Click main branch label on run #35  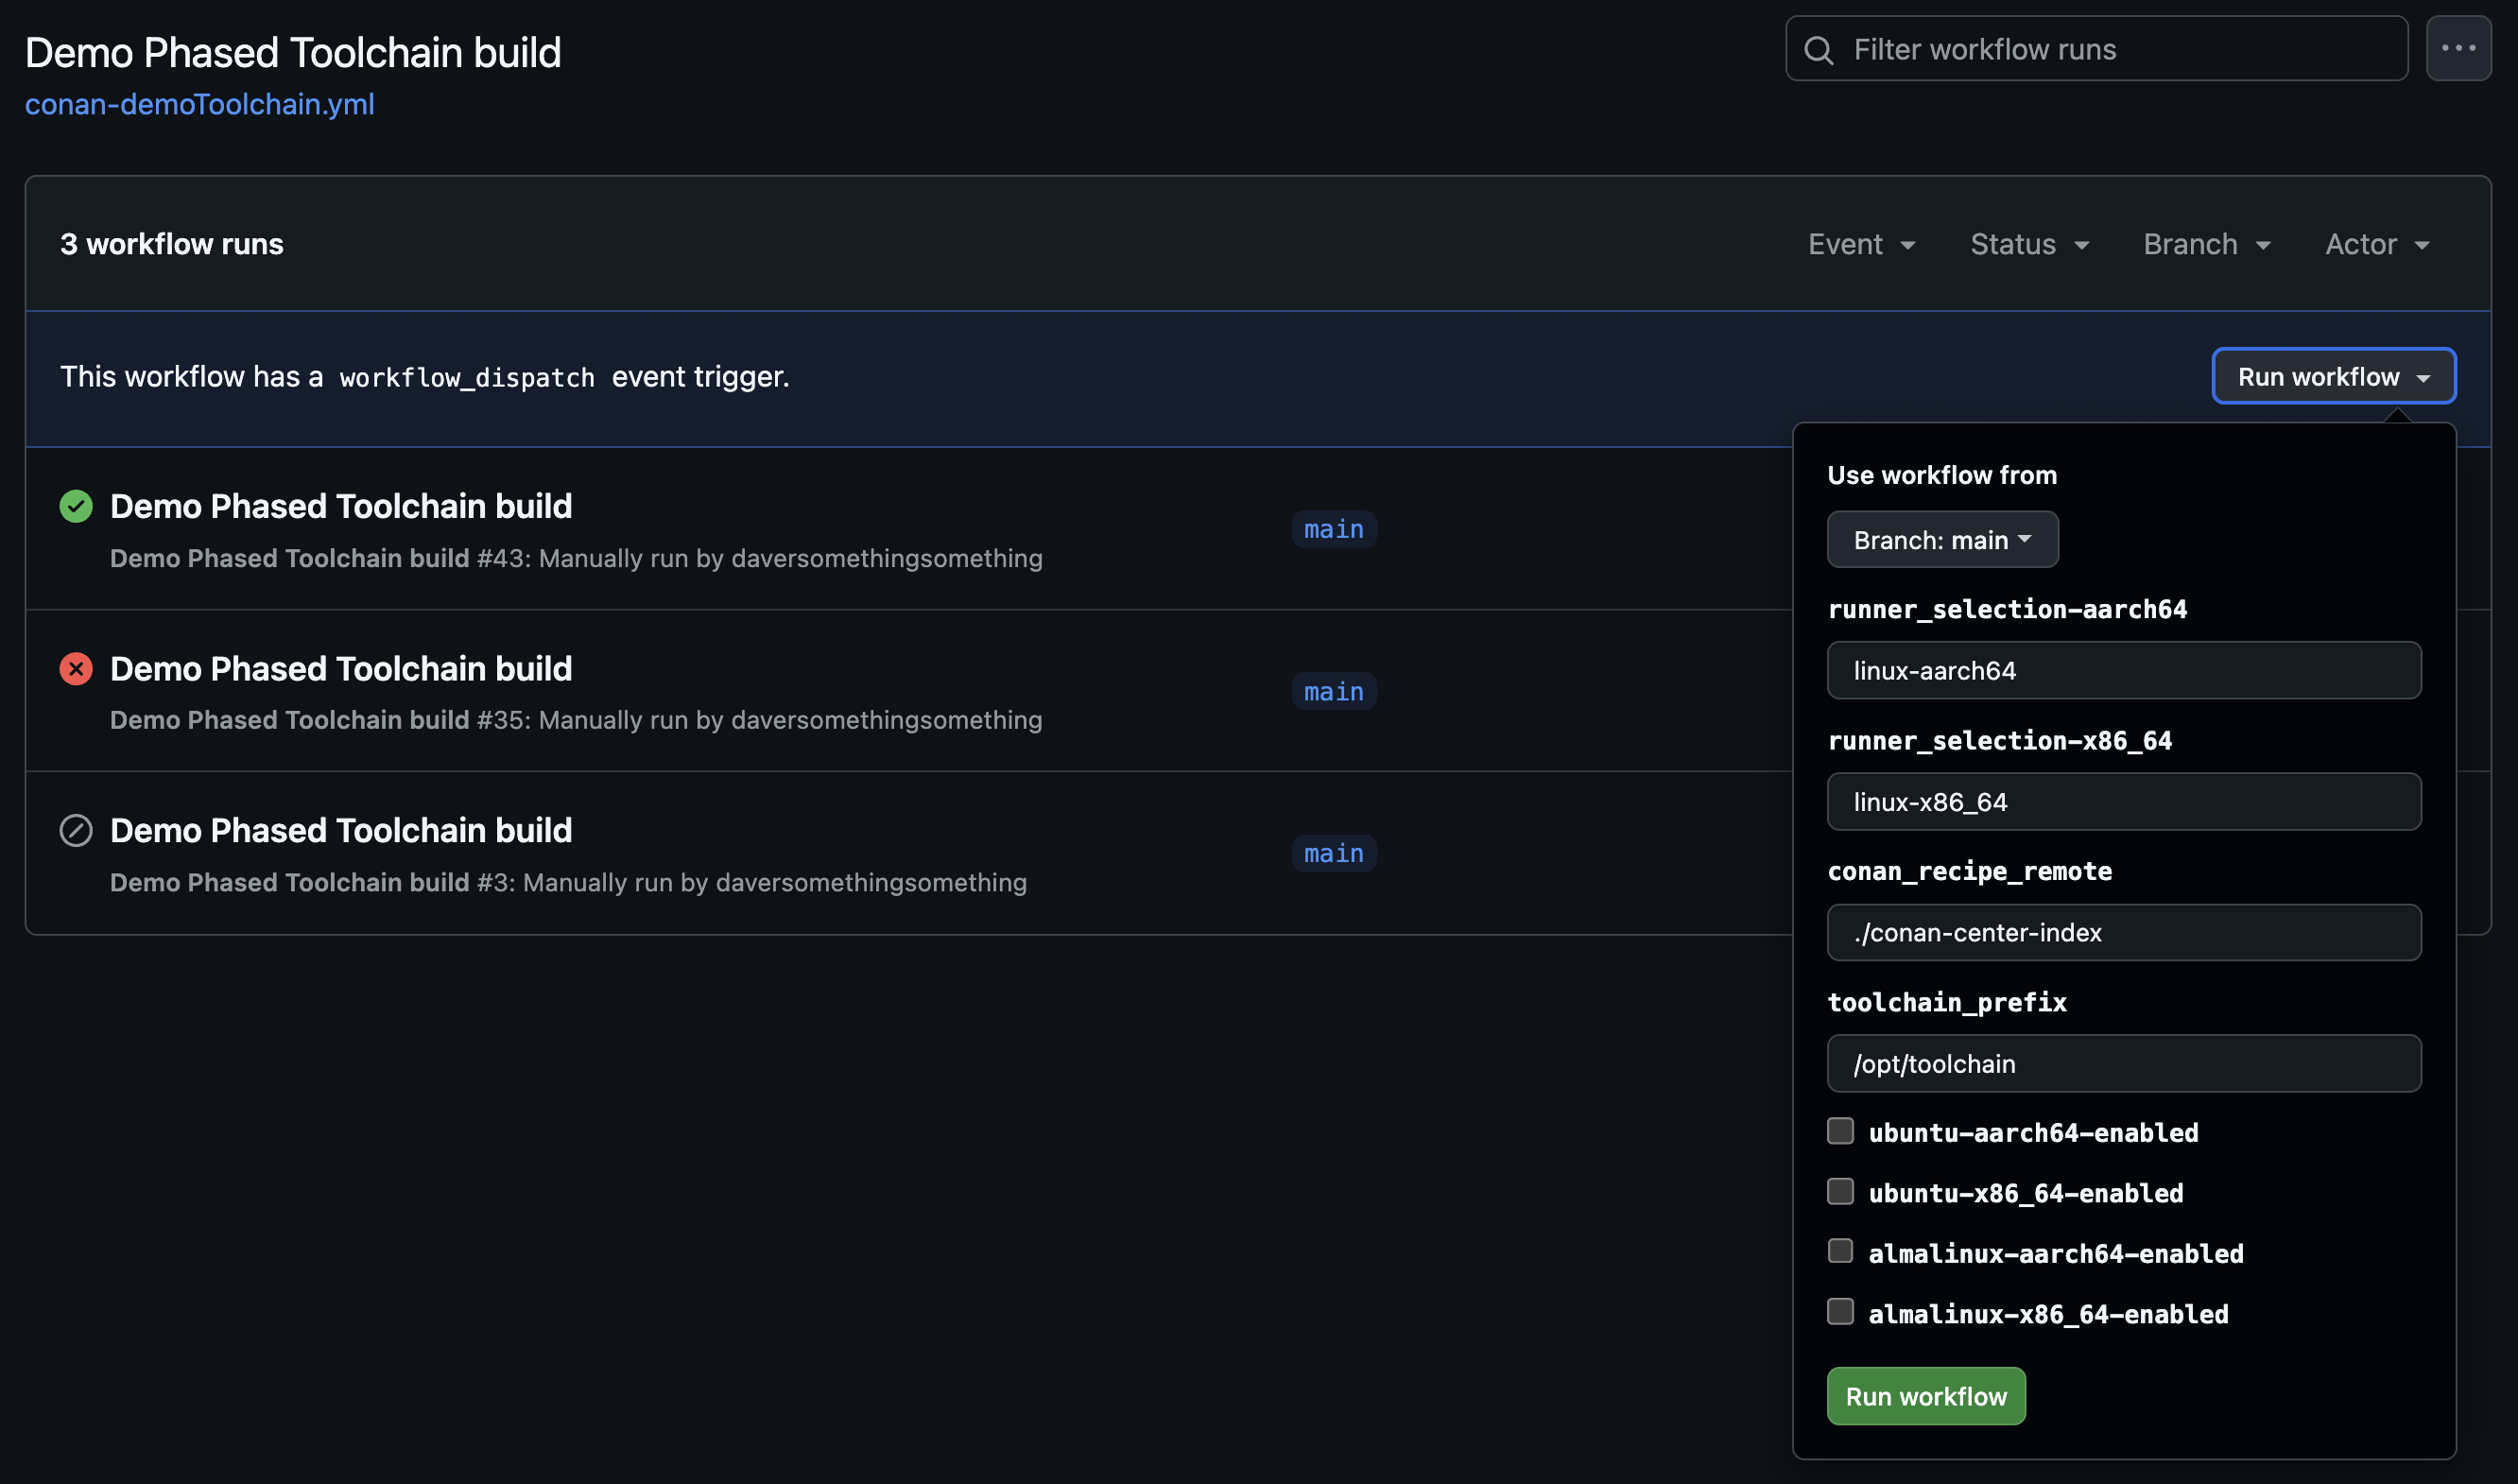click(x=1333, y=691)
